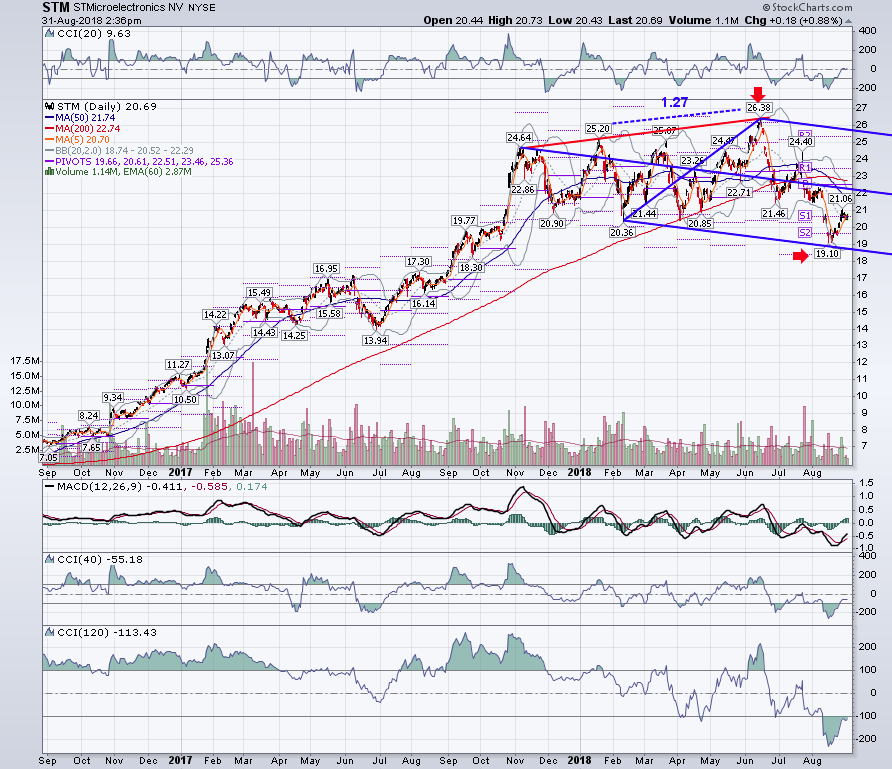Click the CCI(40) -55.18 indicator label

click(x=100, y=560)
